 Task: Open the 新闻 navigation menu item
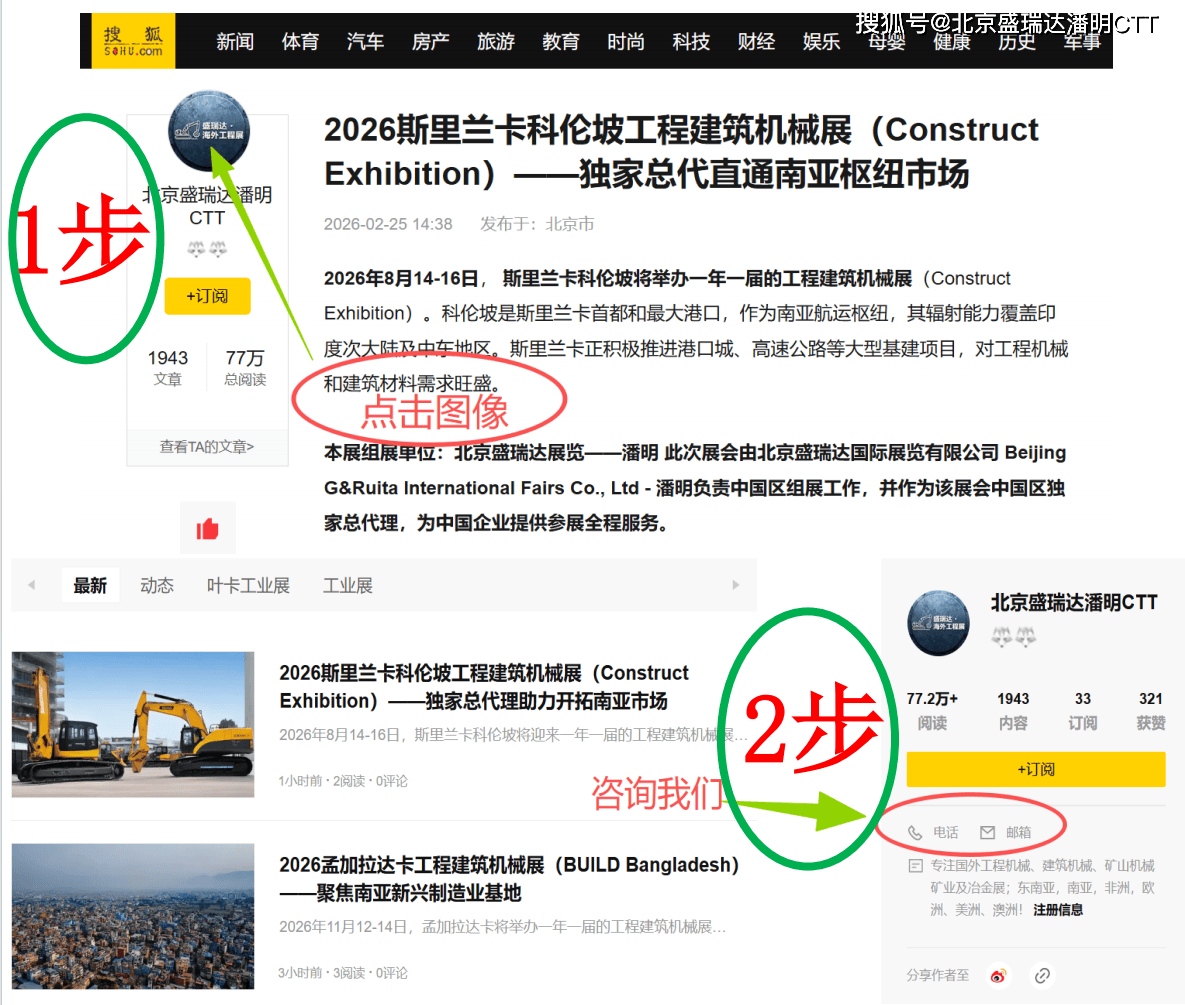pos(235,41)
